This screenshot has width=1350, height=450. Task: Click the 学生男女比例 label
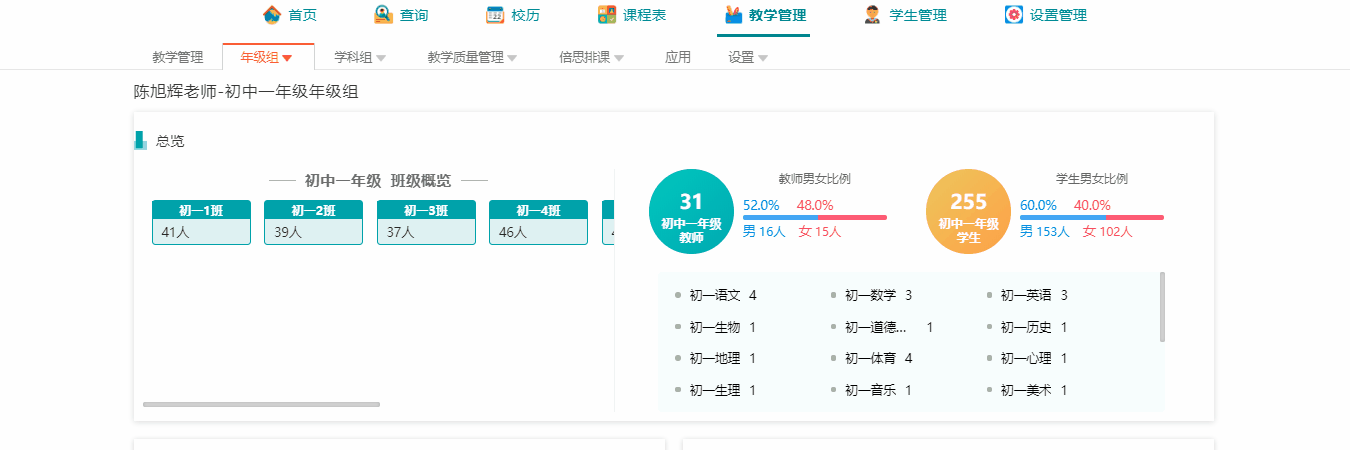tap(1092, 179)
